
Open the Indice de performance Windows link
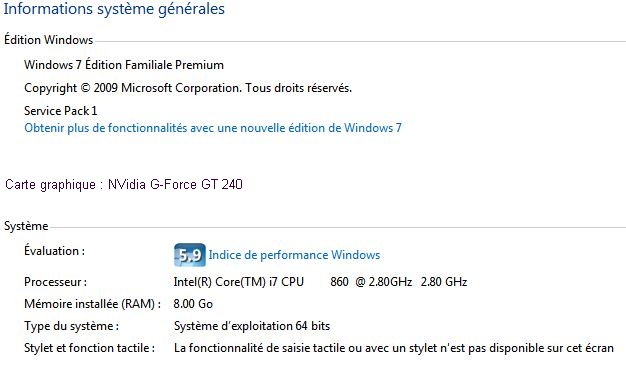294,255
